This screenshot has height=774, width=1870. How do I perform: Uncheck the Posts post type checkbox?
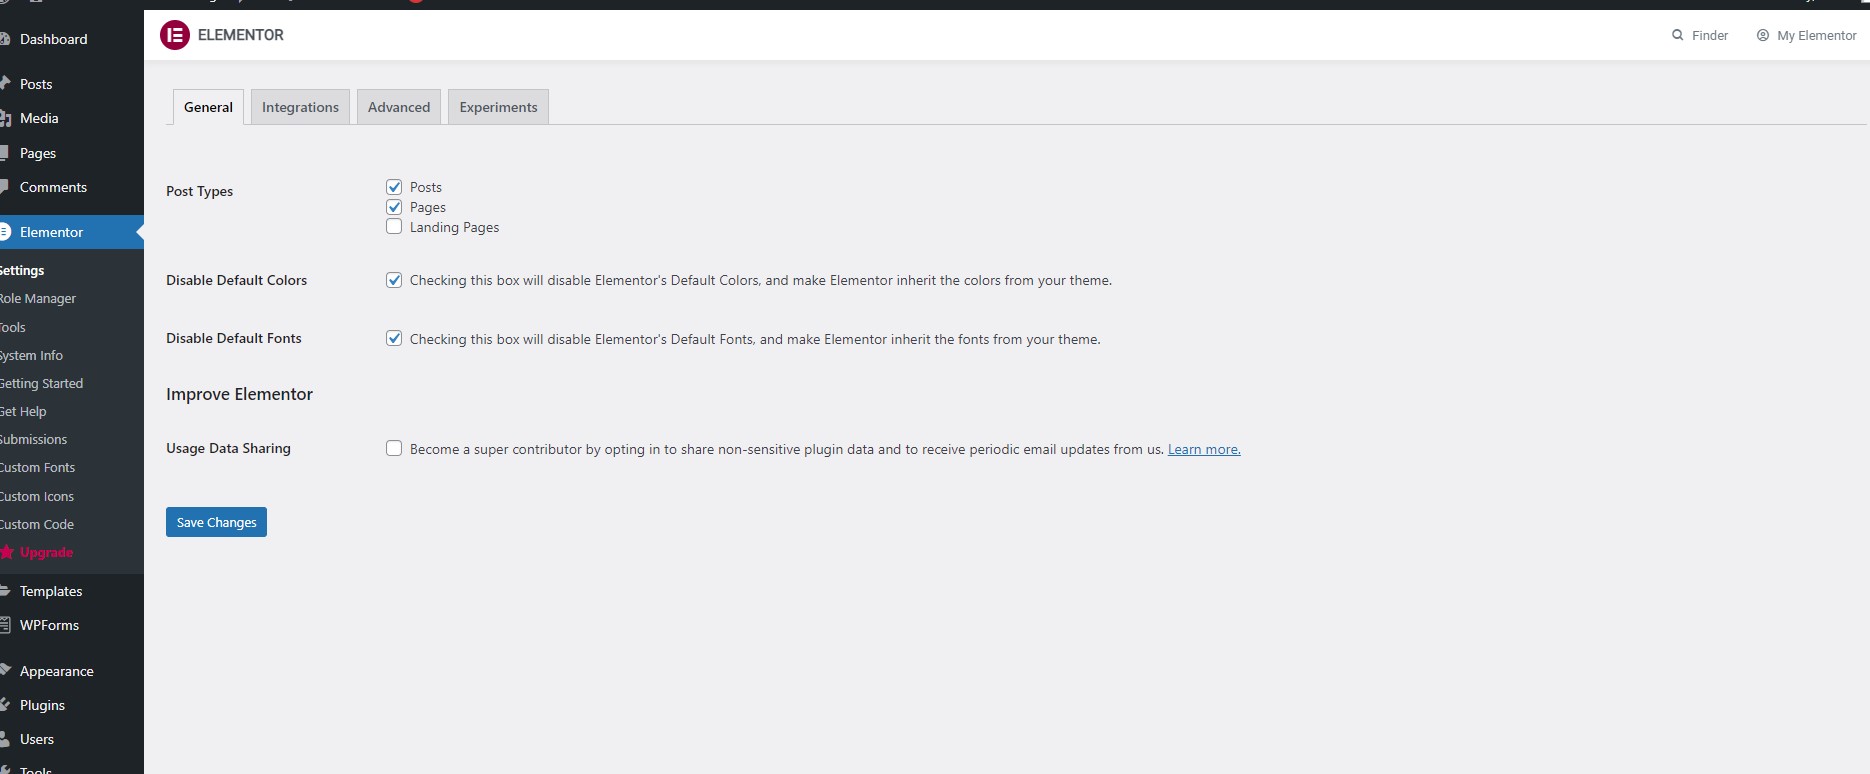(394, 187)
